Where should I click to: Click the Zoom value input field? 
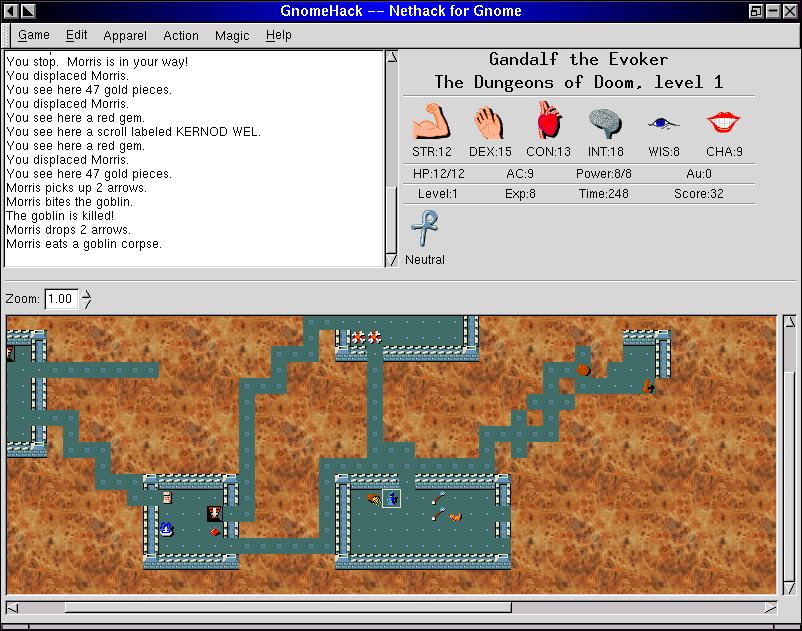coord(61,299)
